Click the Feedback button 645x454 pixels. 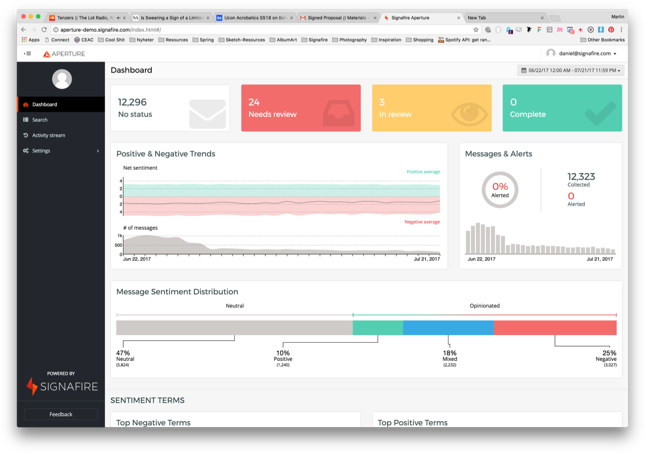(61, 414)
